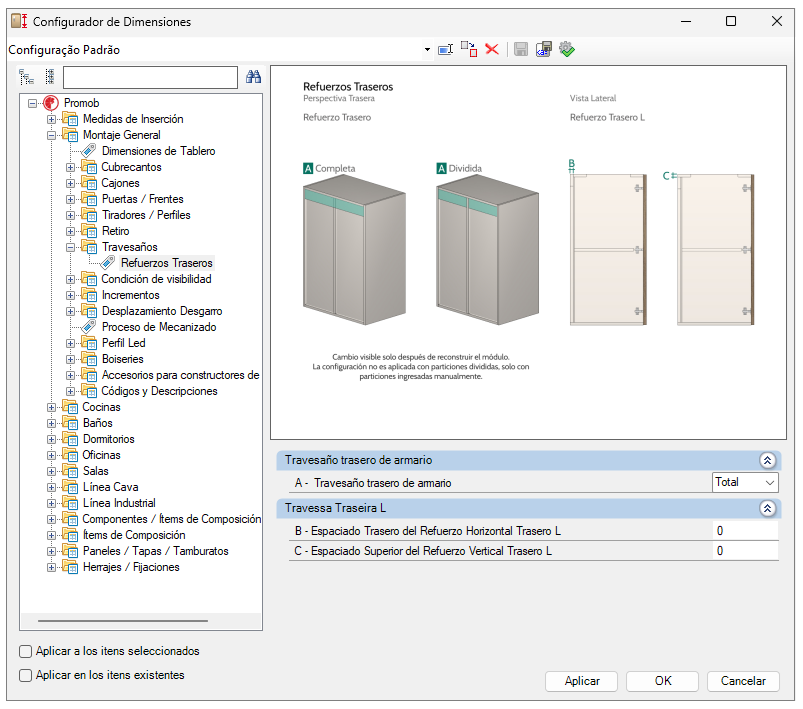Delete the configuration with the red X icon
This screenshot has height=709, width=803.
click(x=492, y=50)
